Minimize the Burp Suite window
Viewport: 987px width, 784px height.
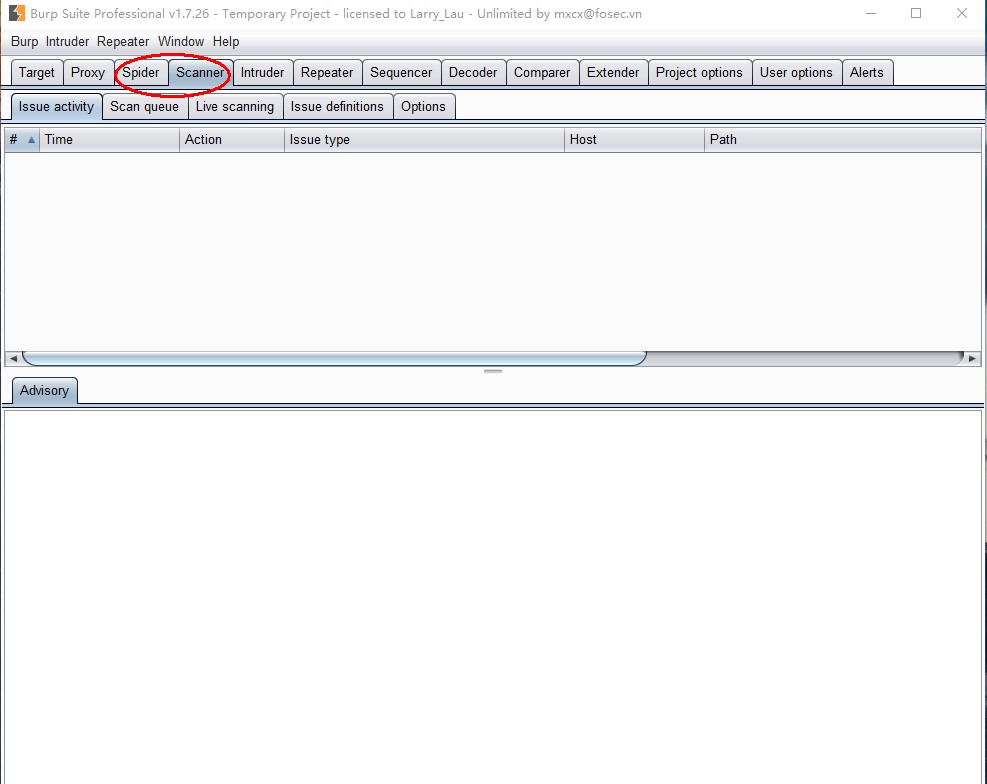pyautogui.click(x=871, y=13)
